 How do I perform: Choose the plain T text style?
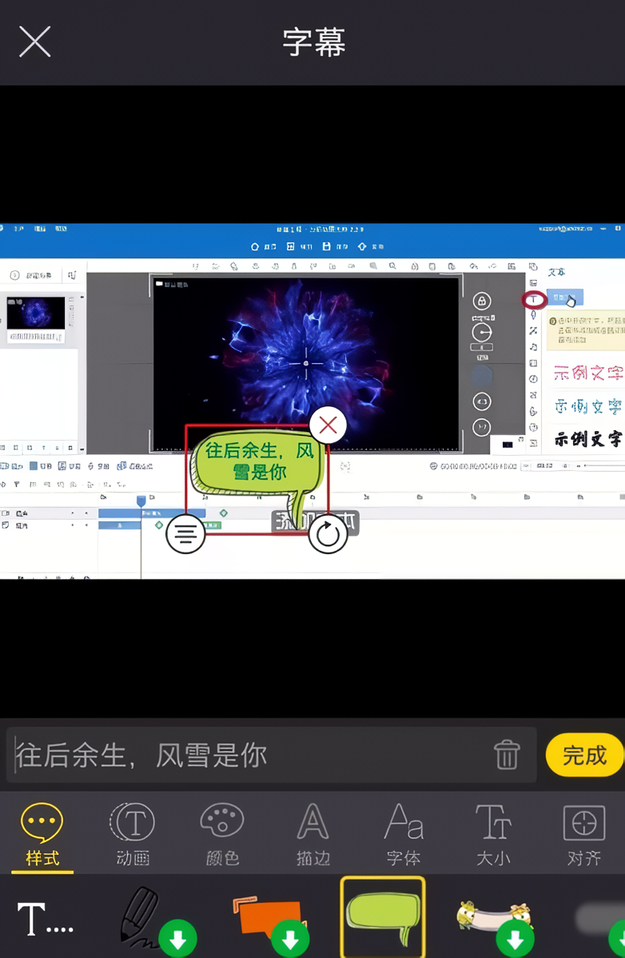pos(45,918)
